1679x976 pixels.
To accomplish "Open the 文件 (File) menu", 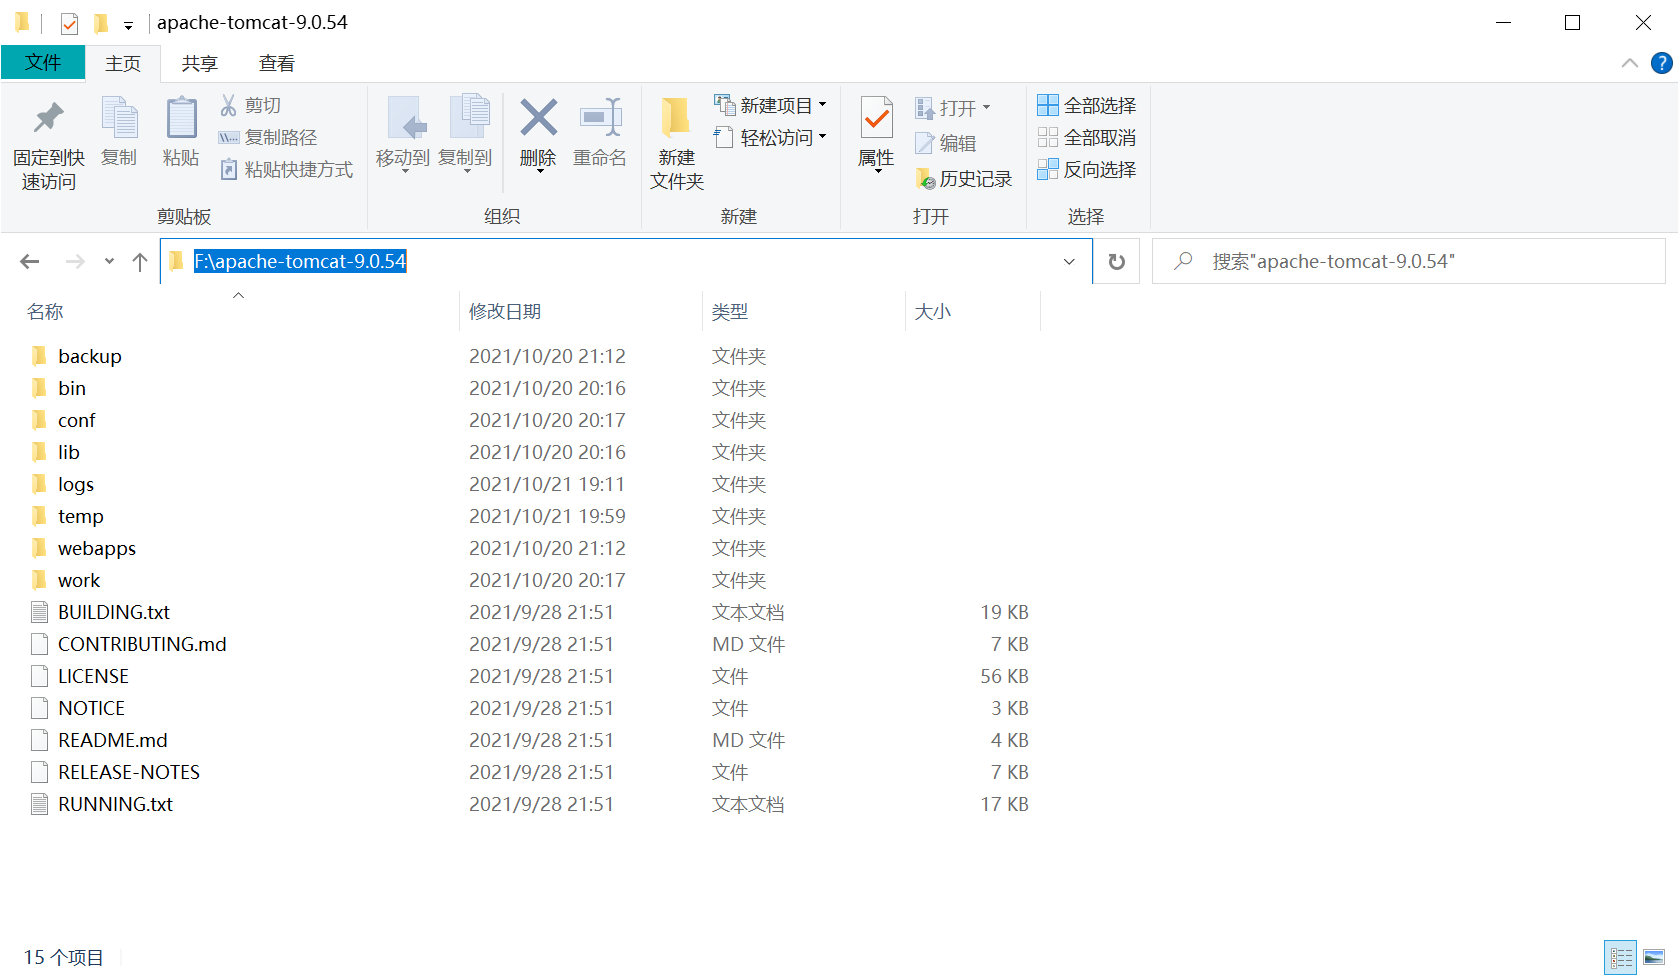I will point(43,62).
